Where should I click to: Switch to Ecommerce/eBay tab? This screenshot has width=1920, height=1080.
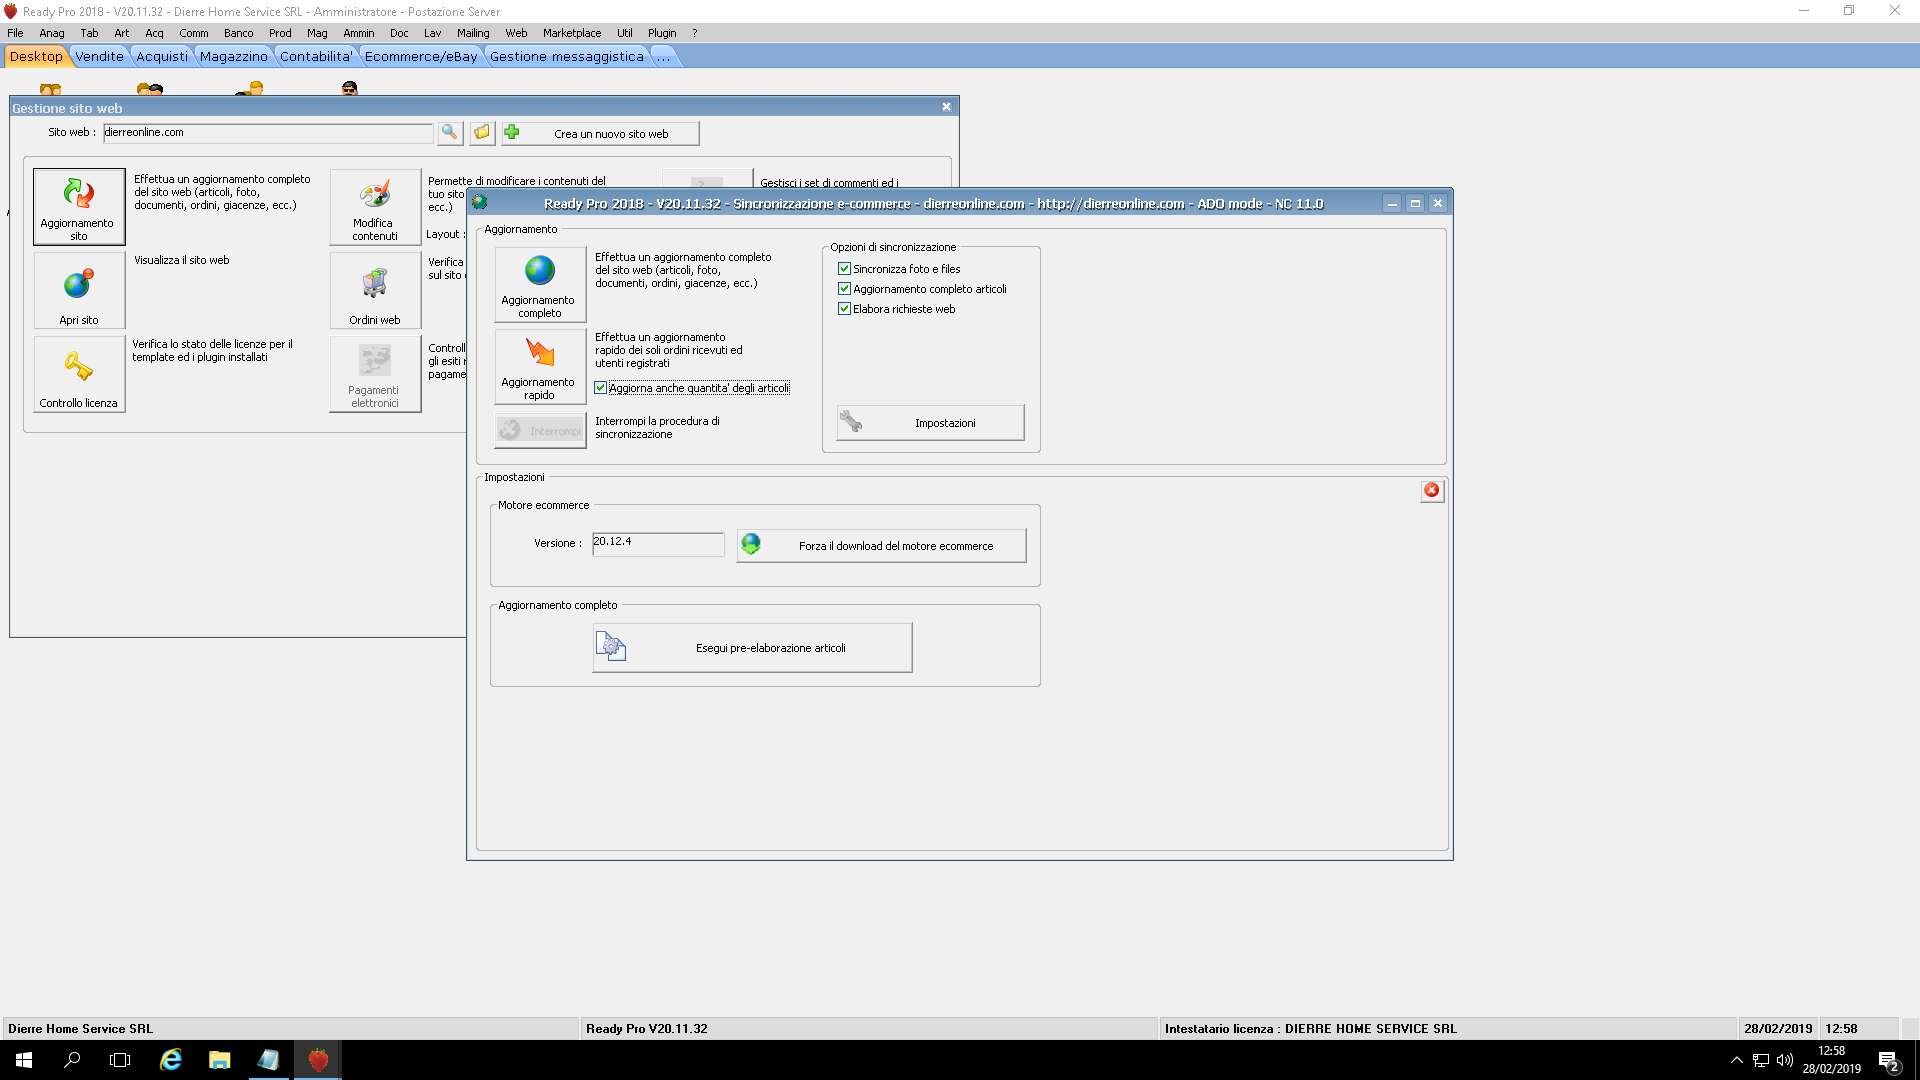coord(421,56)
